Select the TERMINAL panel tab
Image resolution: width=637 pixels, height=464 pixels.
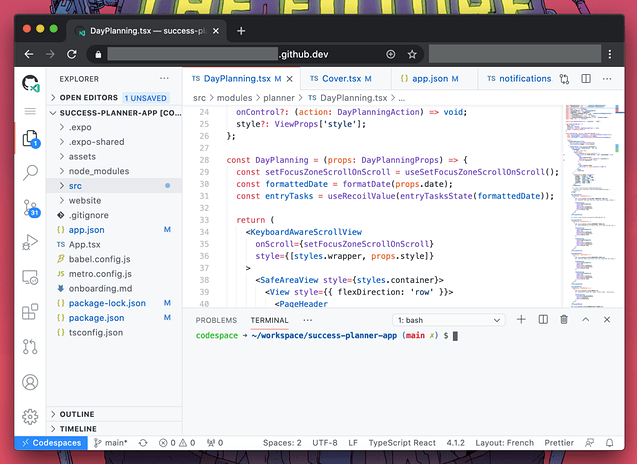click(269, 320)
